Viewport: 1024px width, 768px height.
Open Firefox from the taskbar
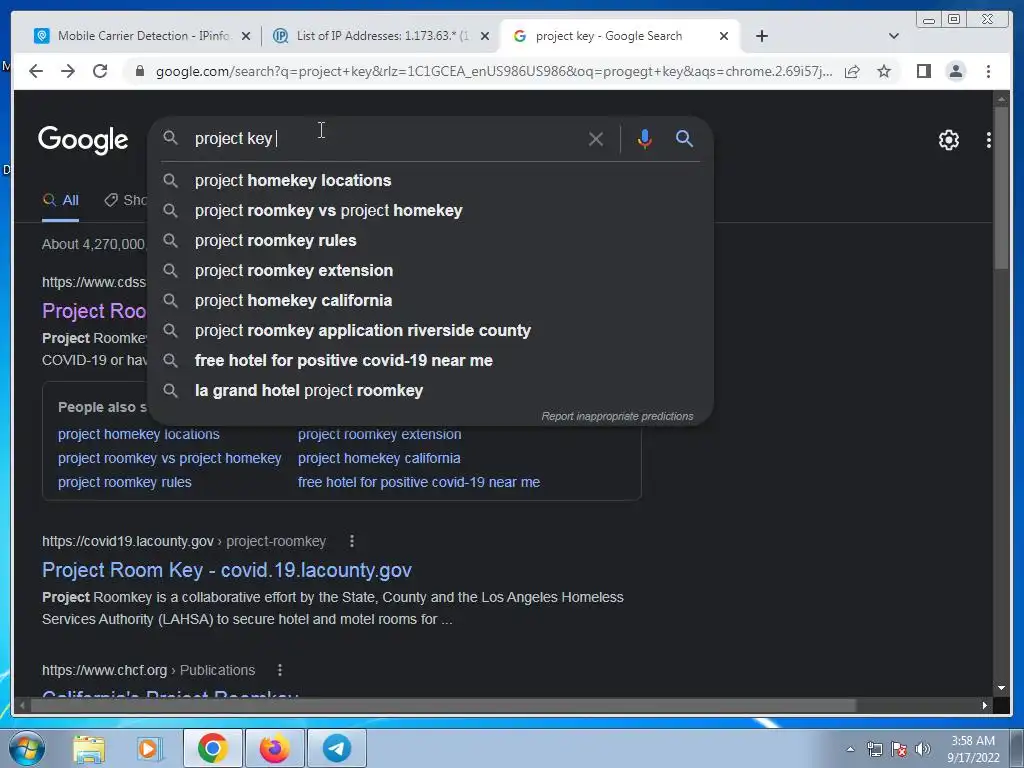274,748
